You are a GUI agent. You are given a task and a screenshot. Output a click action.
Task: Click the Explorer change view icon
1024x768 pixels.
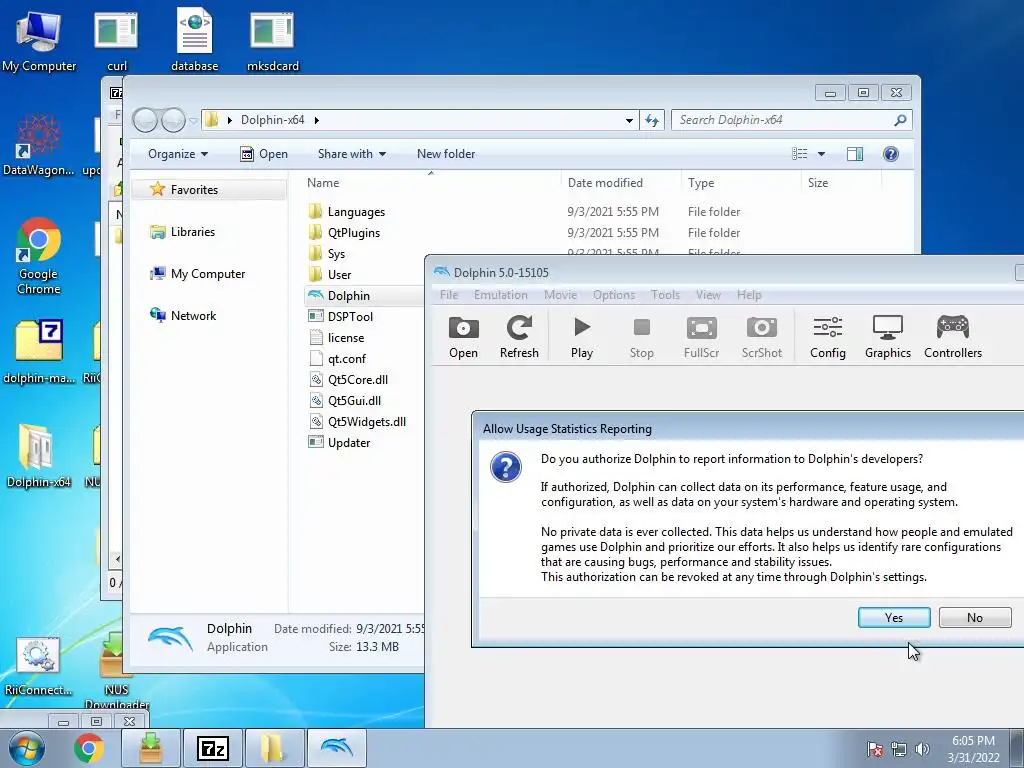click(x=799, y=153)
